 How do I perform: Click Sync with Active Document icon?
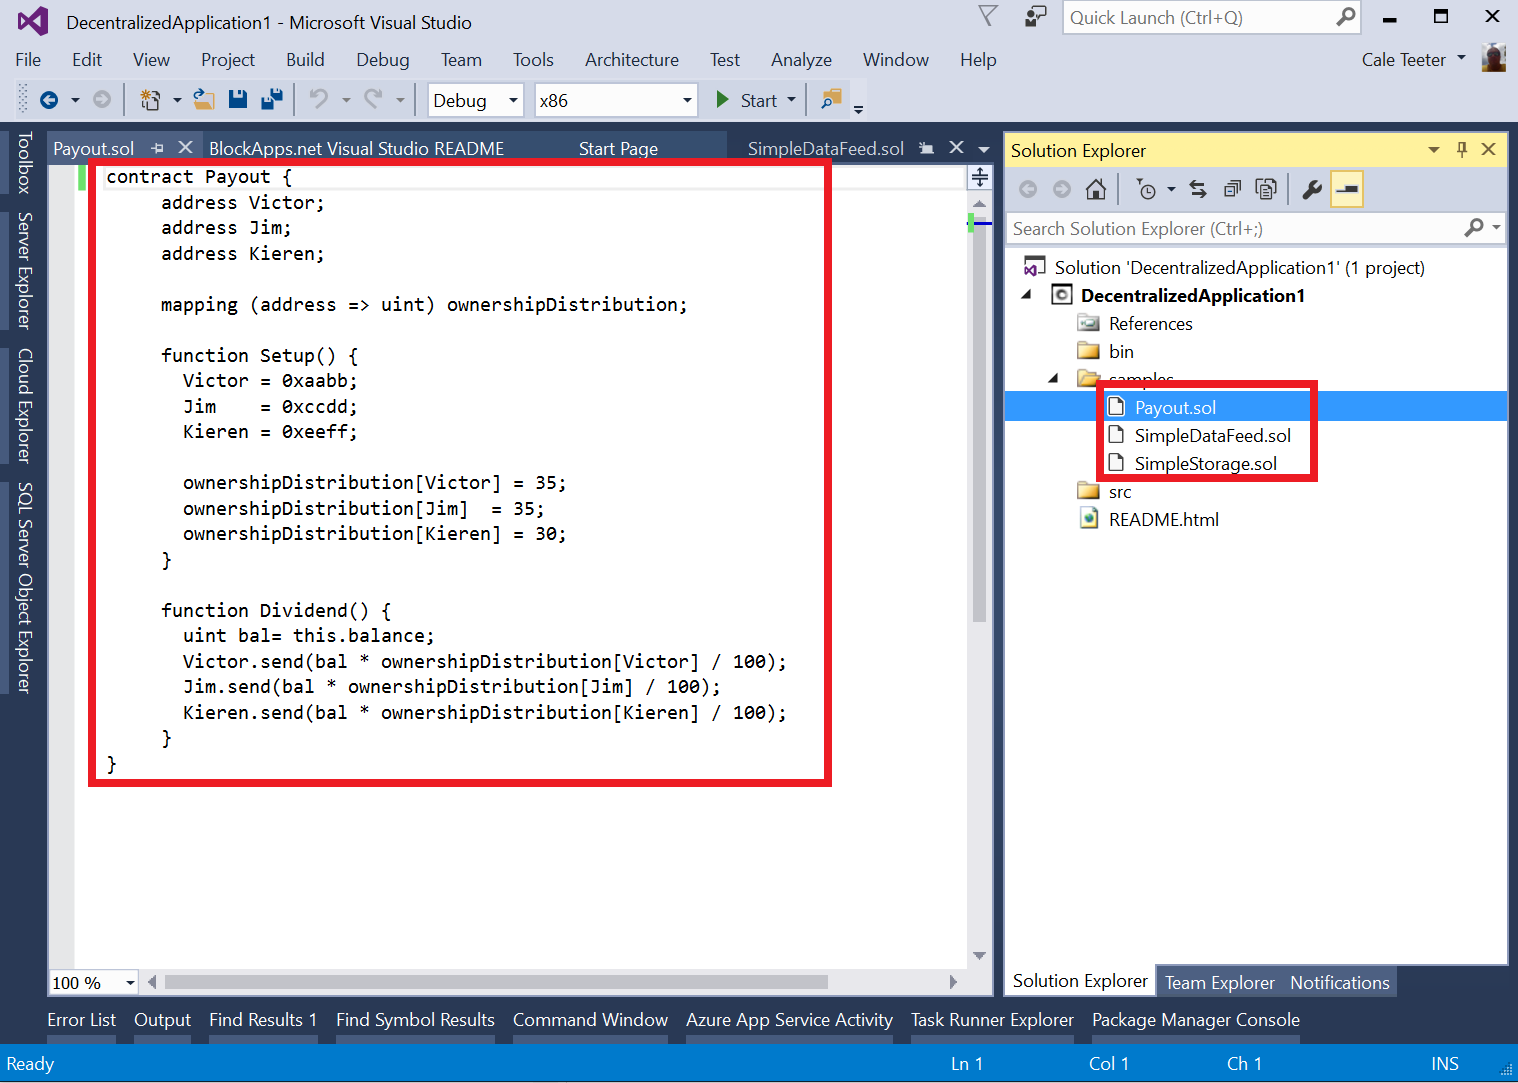[x=1198, y=189]
